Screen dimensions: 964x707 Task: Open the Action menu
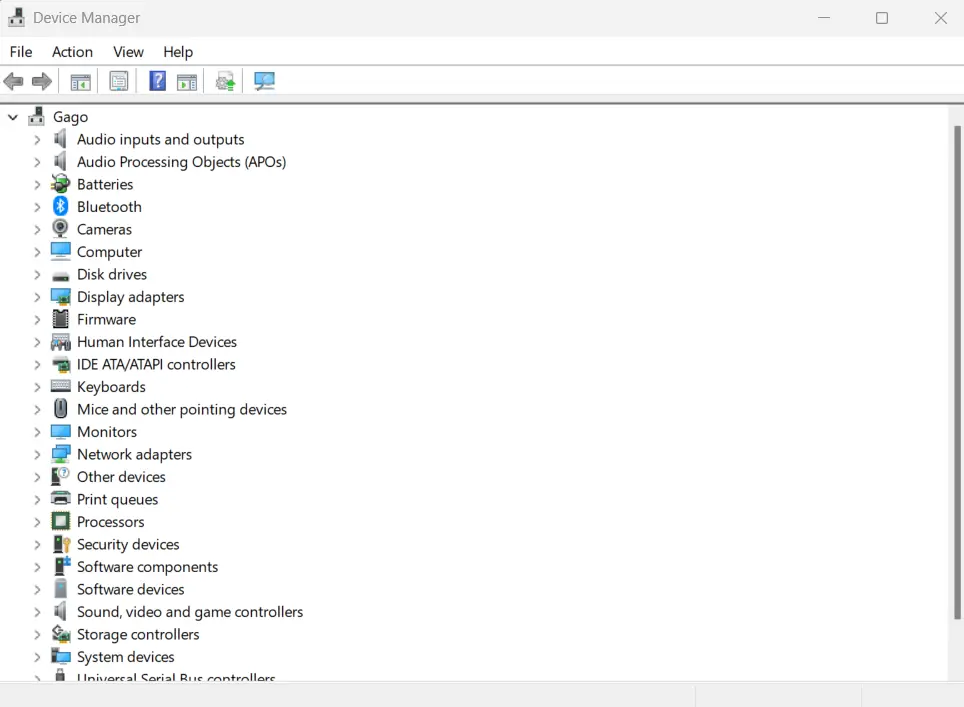click(71, 51)
